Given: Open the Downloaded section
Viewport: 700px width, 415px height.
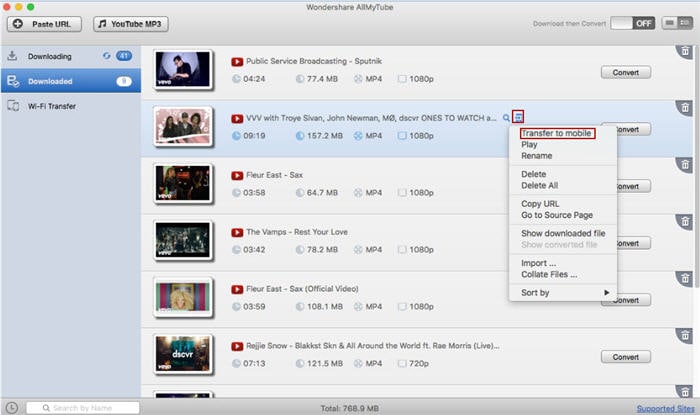Looking at the screenshot, I should pos(71,81).
